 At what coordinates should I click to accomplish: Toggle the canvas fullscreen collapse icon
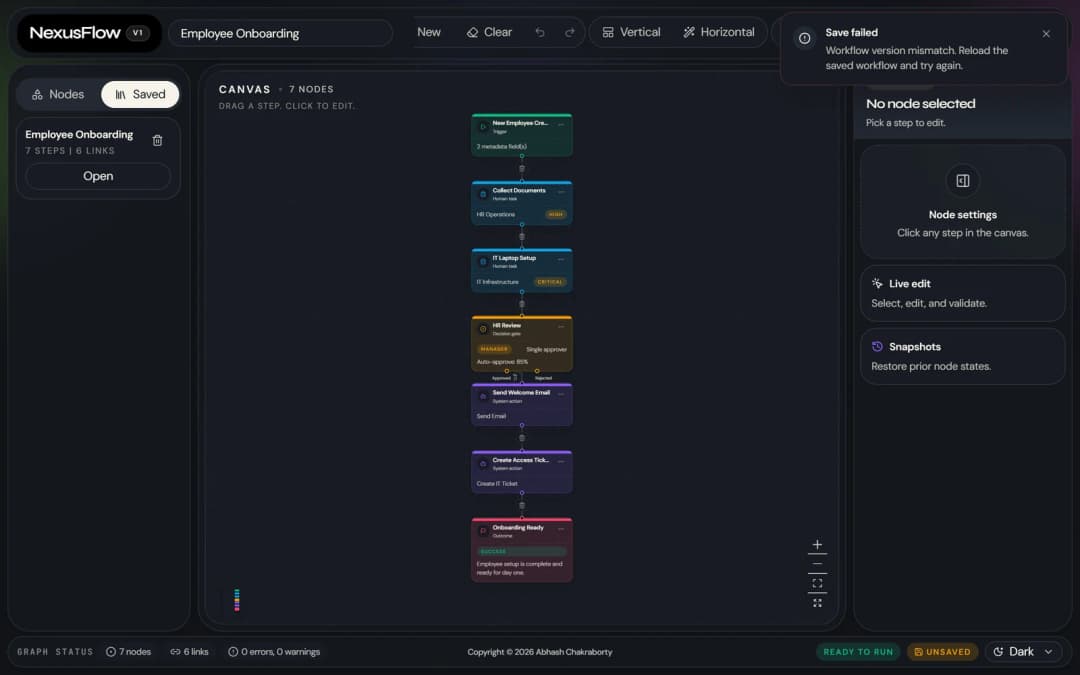(817, 603)
